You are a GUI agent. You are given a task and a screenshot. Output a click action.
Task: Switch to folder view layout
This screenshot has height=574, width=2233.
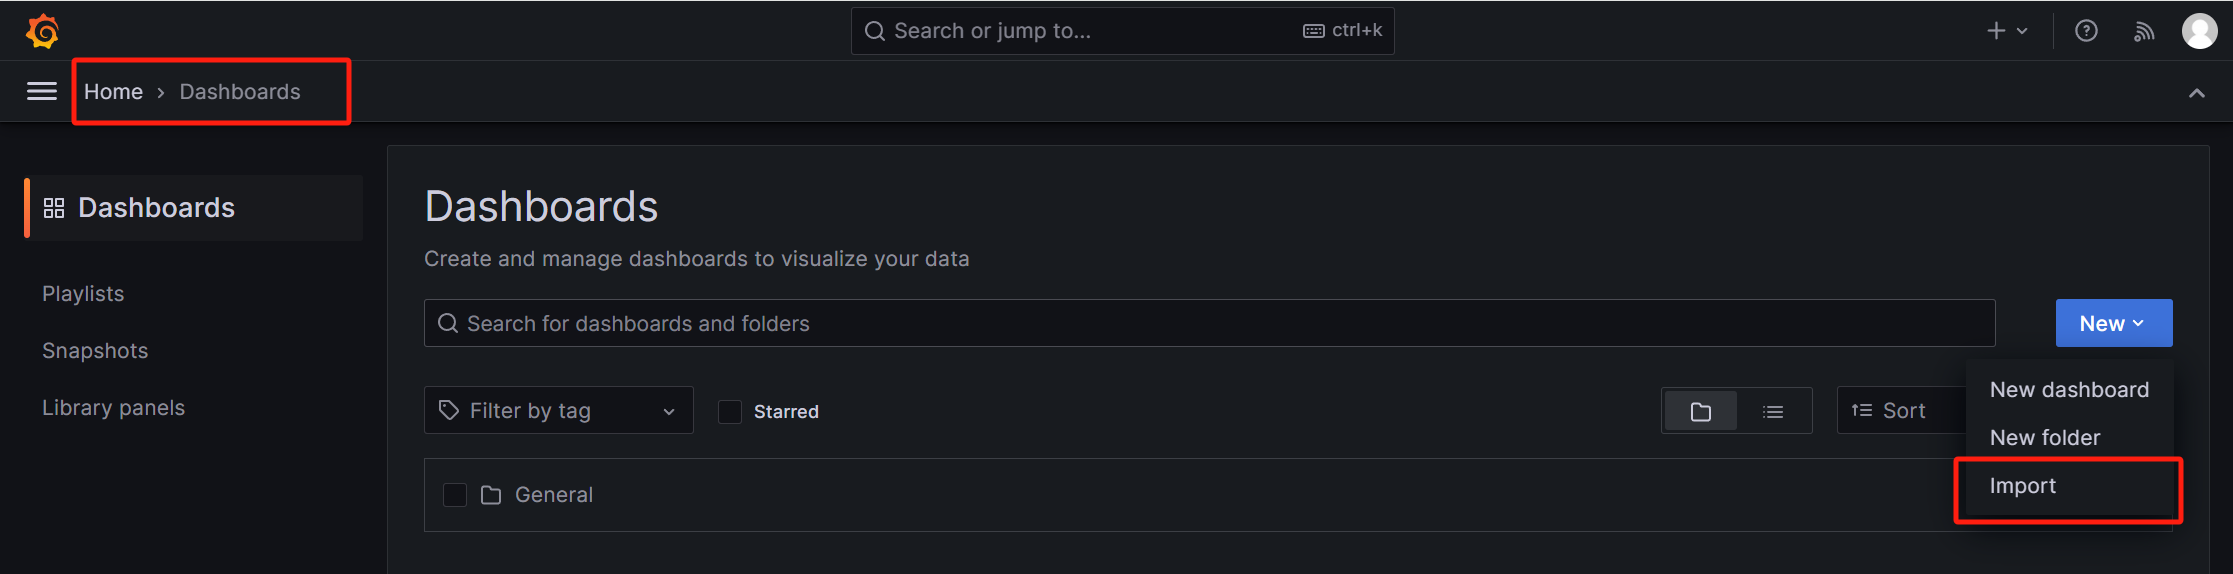(1700, 411)
